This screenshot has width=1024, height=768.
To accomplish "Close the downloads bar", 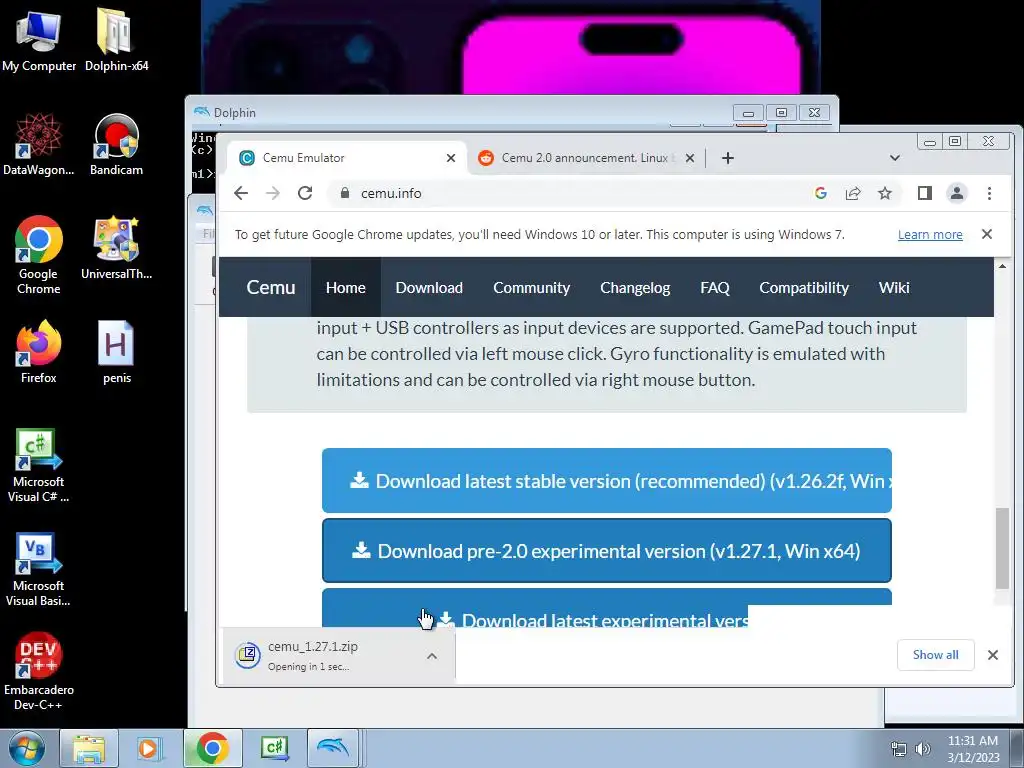I will (993, 654).
